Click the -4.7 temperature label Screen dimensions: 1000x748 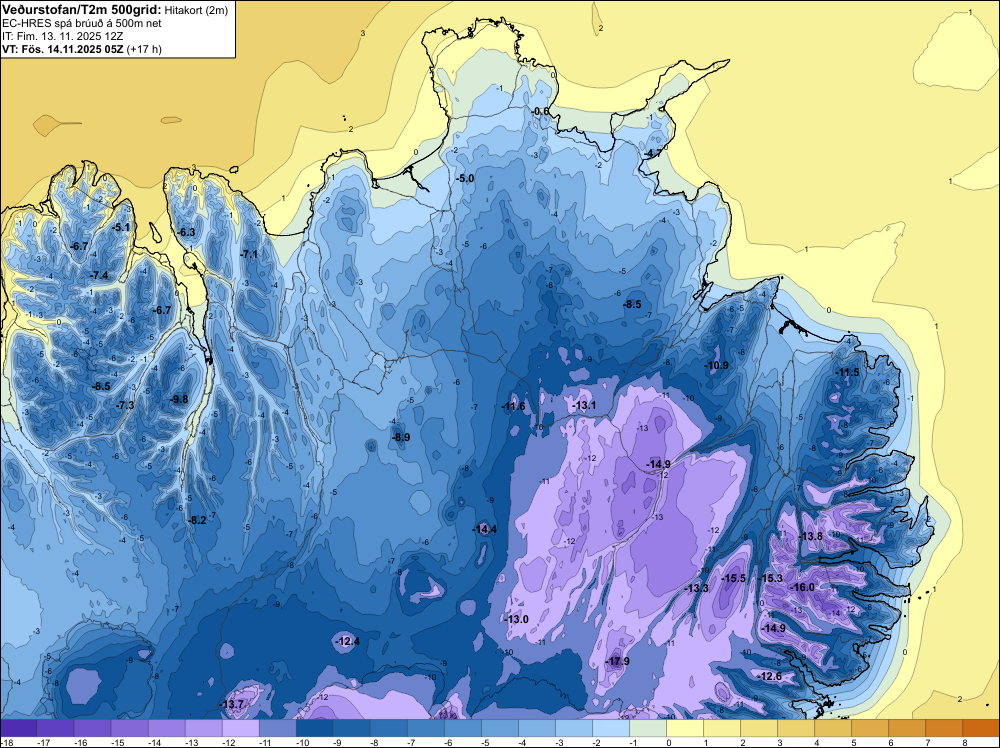pos(652,154)
